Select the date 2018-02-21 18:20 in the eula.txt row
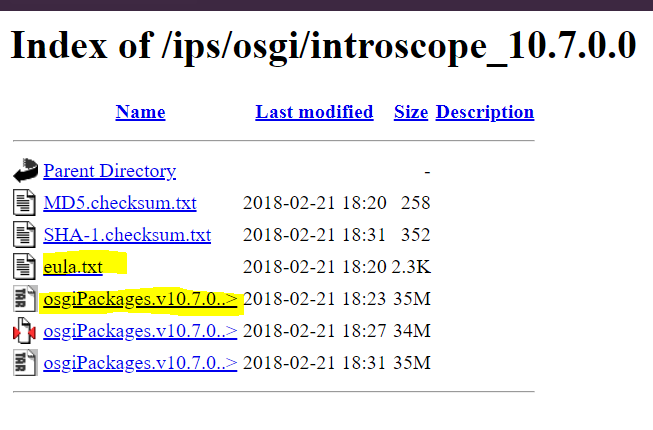The height and width of the screenshot is (430, 653). coord(315,267)
